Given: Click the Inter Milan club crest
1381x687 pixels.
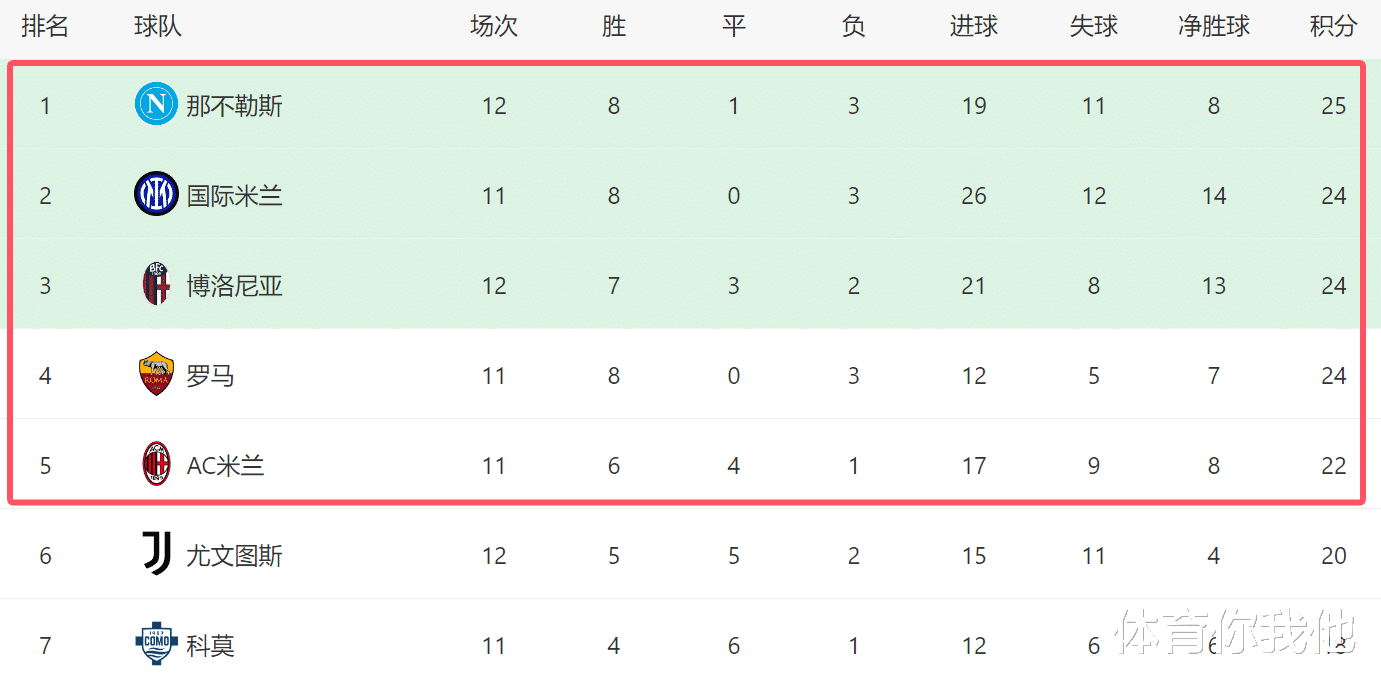Looking at the screenshot, I should (x=156, y=194).
